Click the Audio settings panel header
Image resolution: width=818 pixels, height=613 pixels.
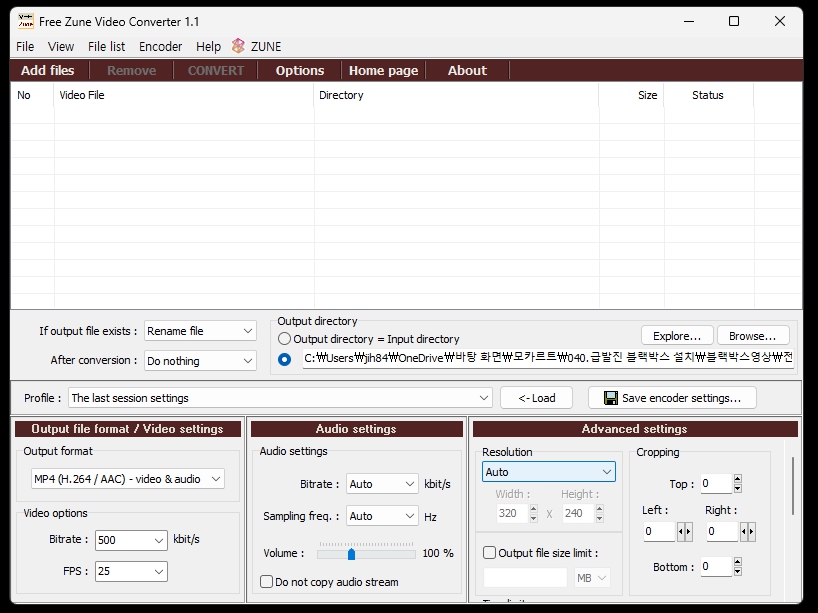356,429
